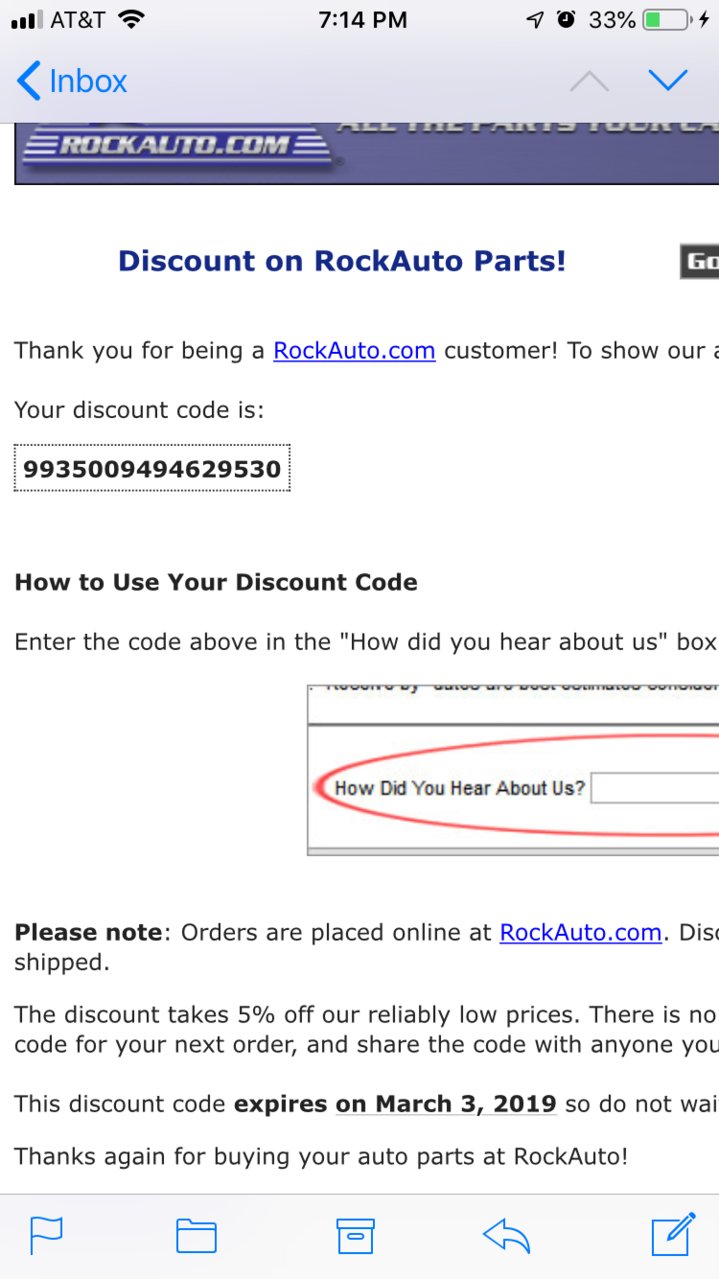Archive this email
719x1279 pixels.
point(355,1236)
